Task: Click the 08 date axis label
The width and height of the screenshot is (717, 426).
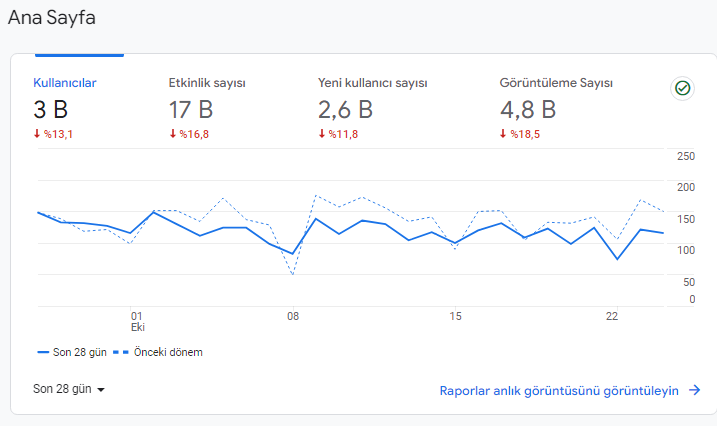Action: pos(293,316)
